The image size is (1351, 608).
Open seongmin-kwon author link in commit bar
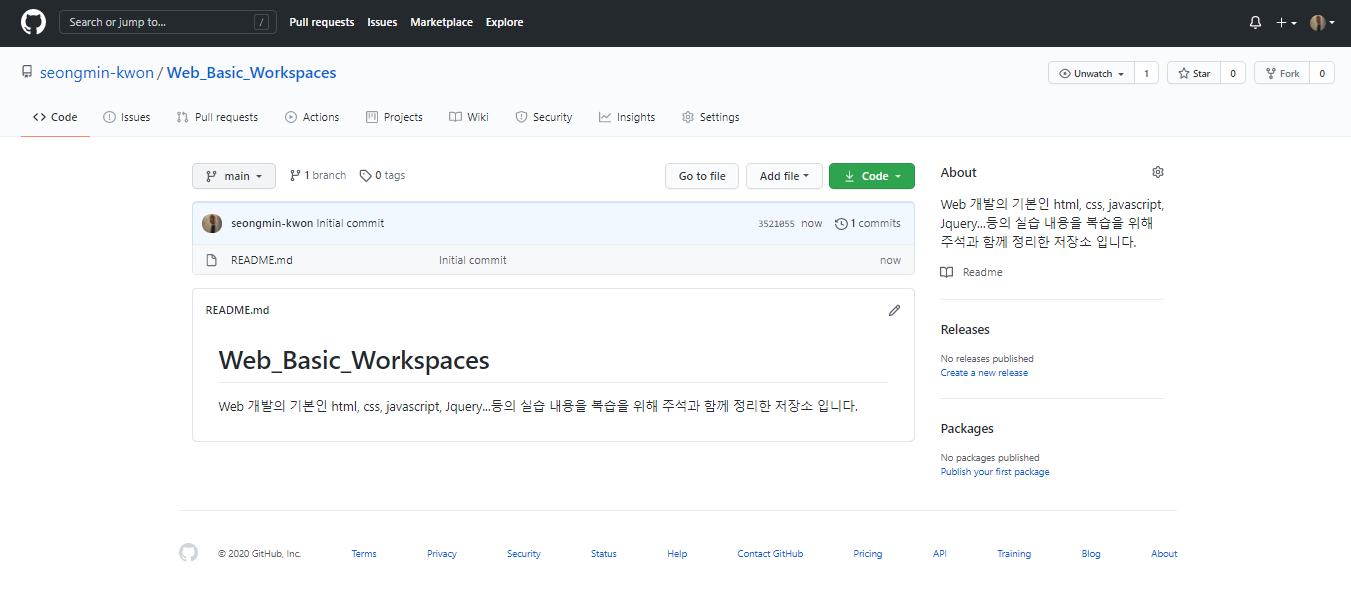[x=272, y=223]
